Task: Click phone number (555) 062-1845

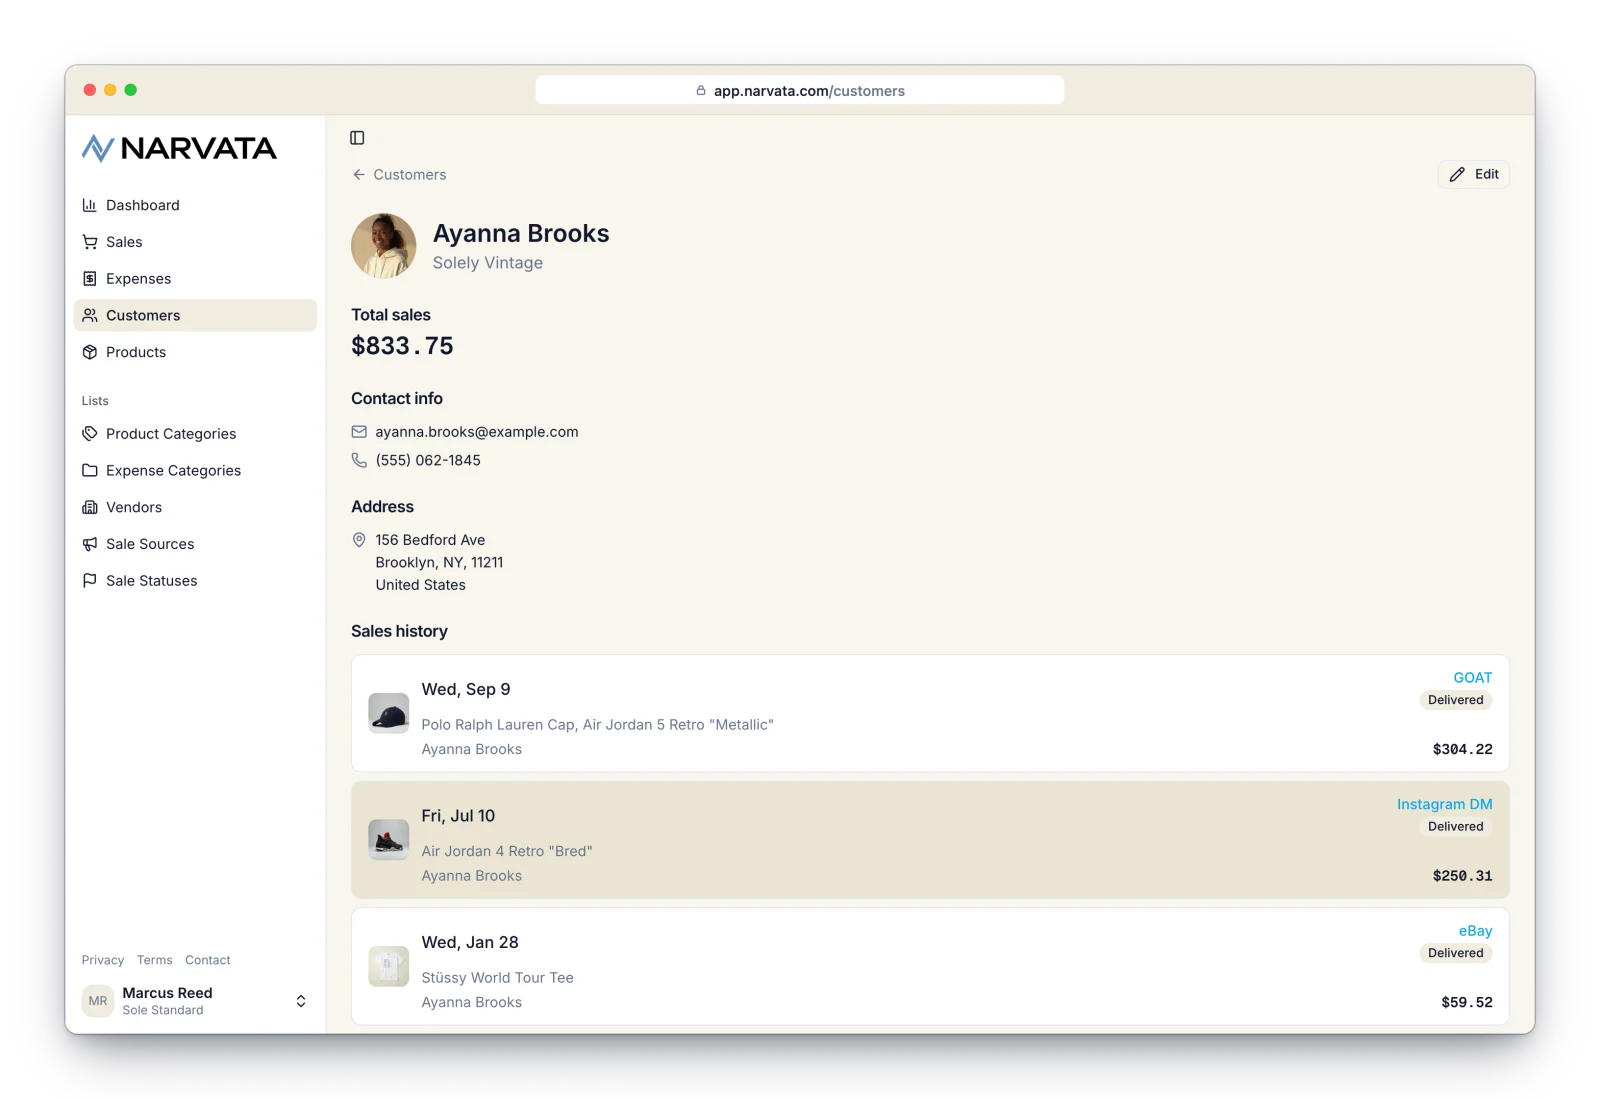Action: (428, 460)
